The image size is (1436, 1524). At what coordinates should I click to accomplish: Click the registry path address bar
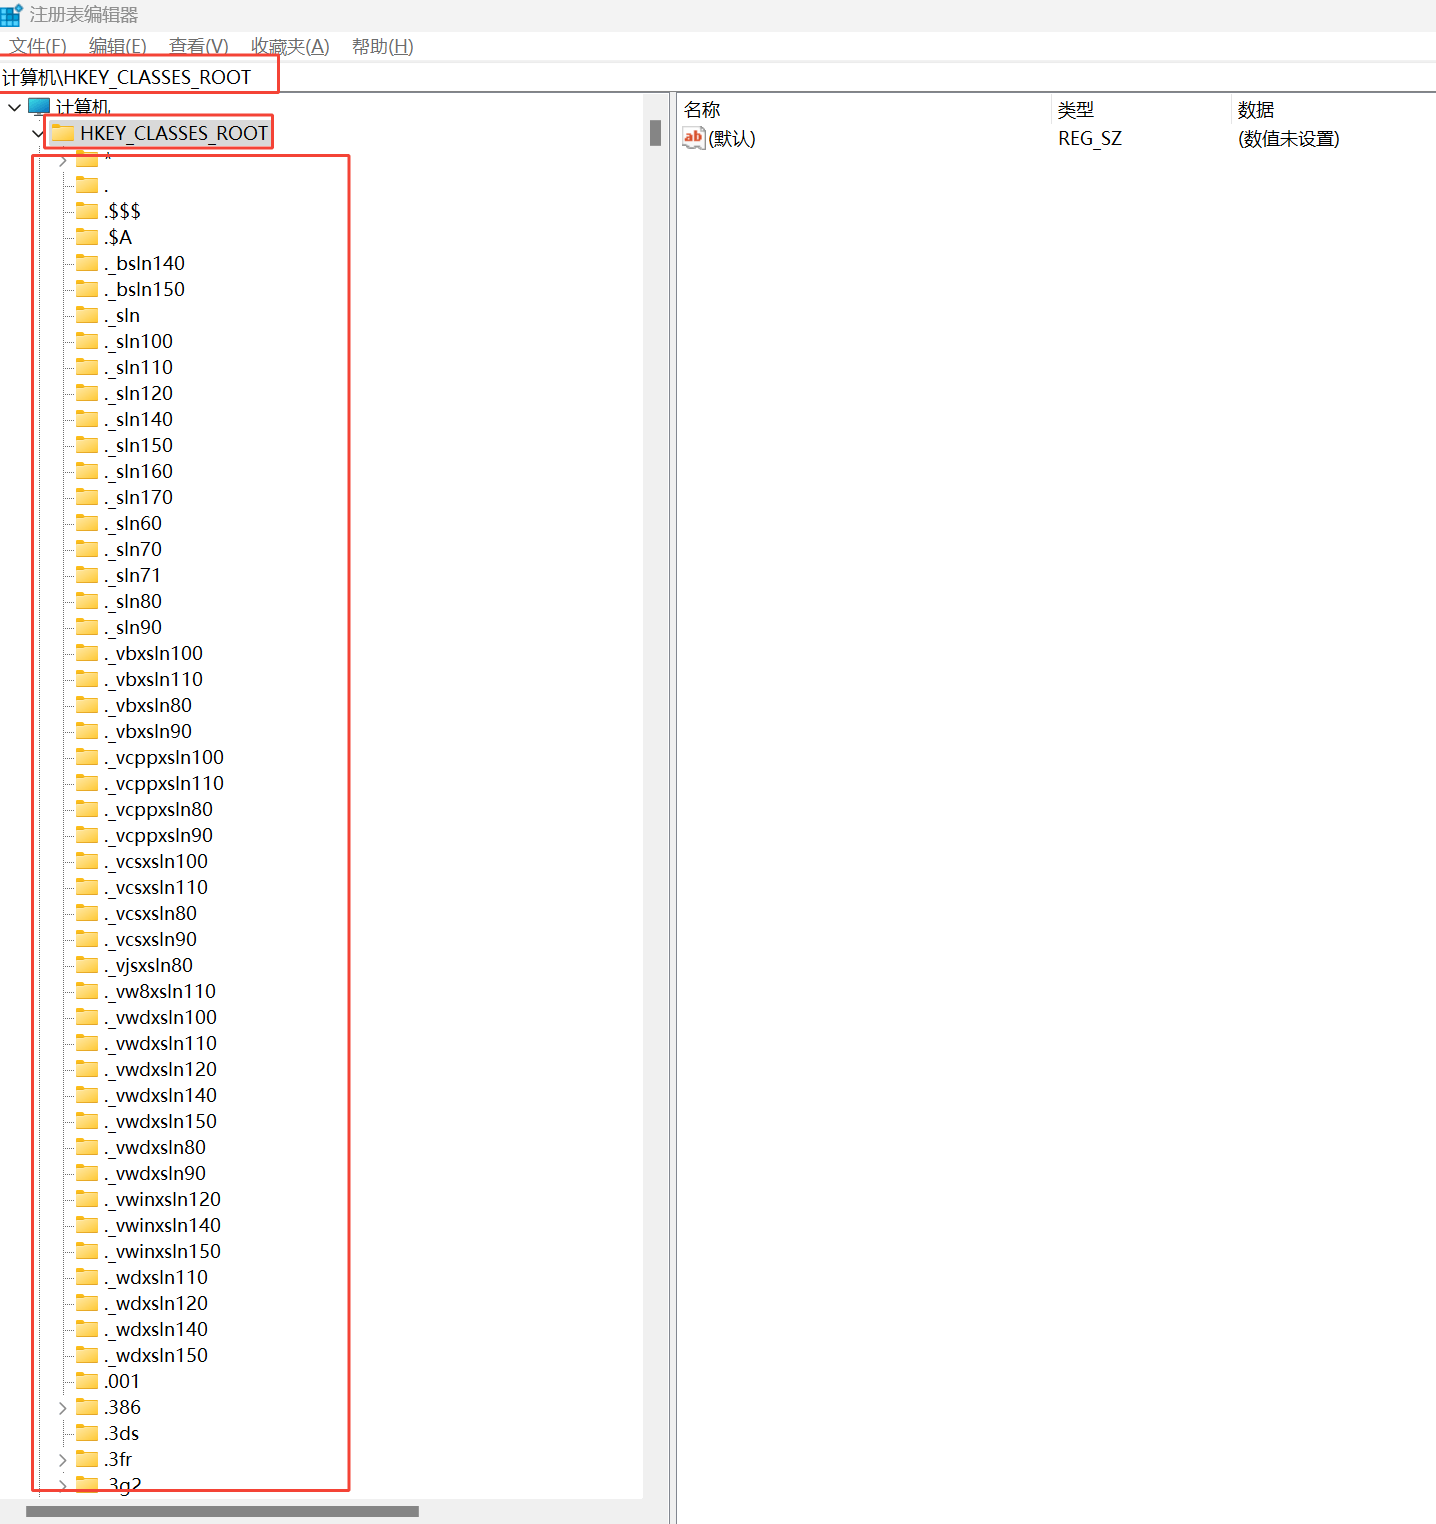click(700, 77)
